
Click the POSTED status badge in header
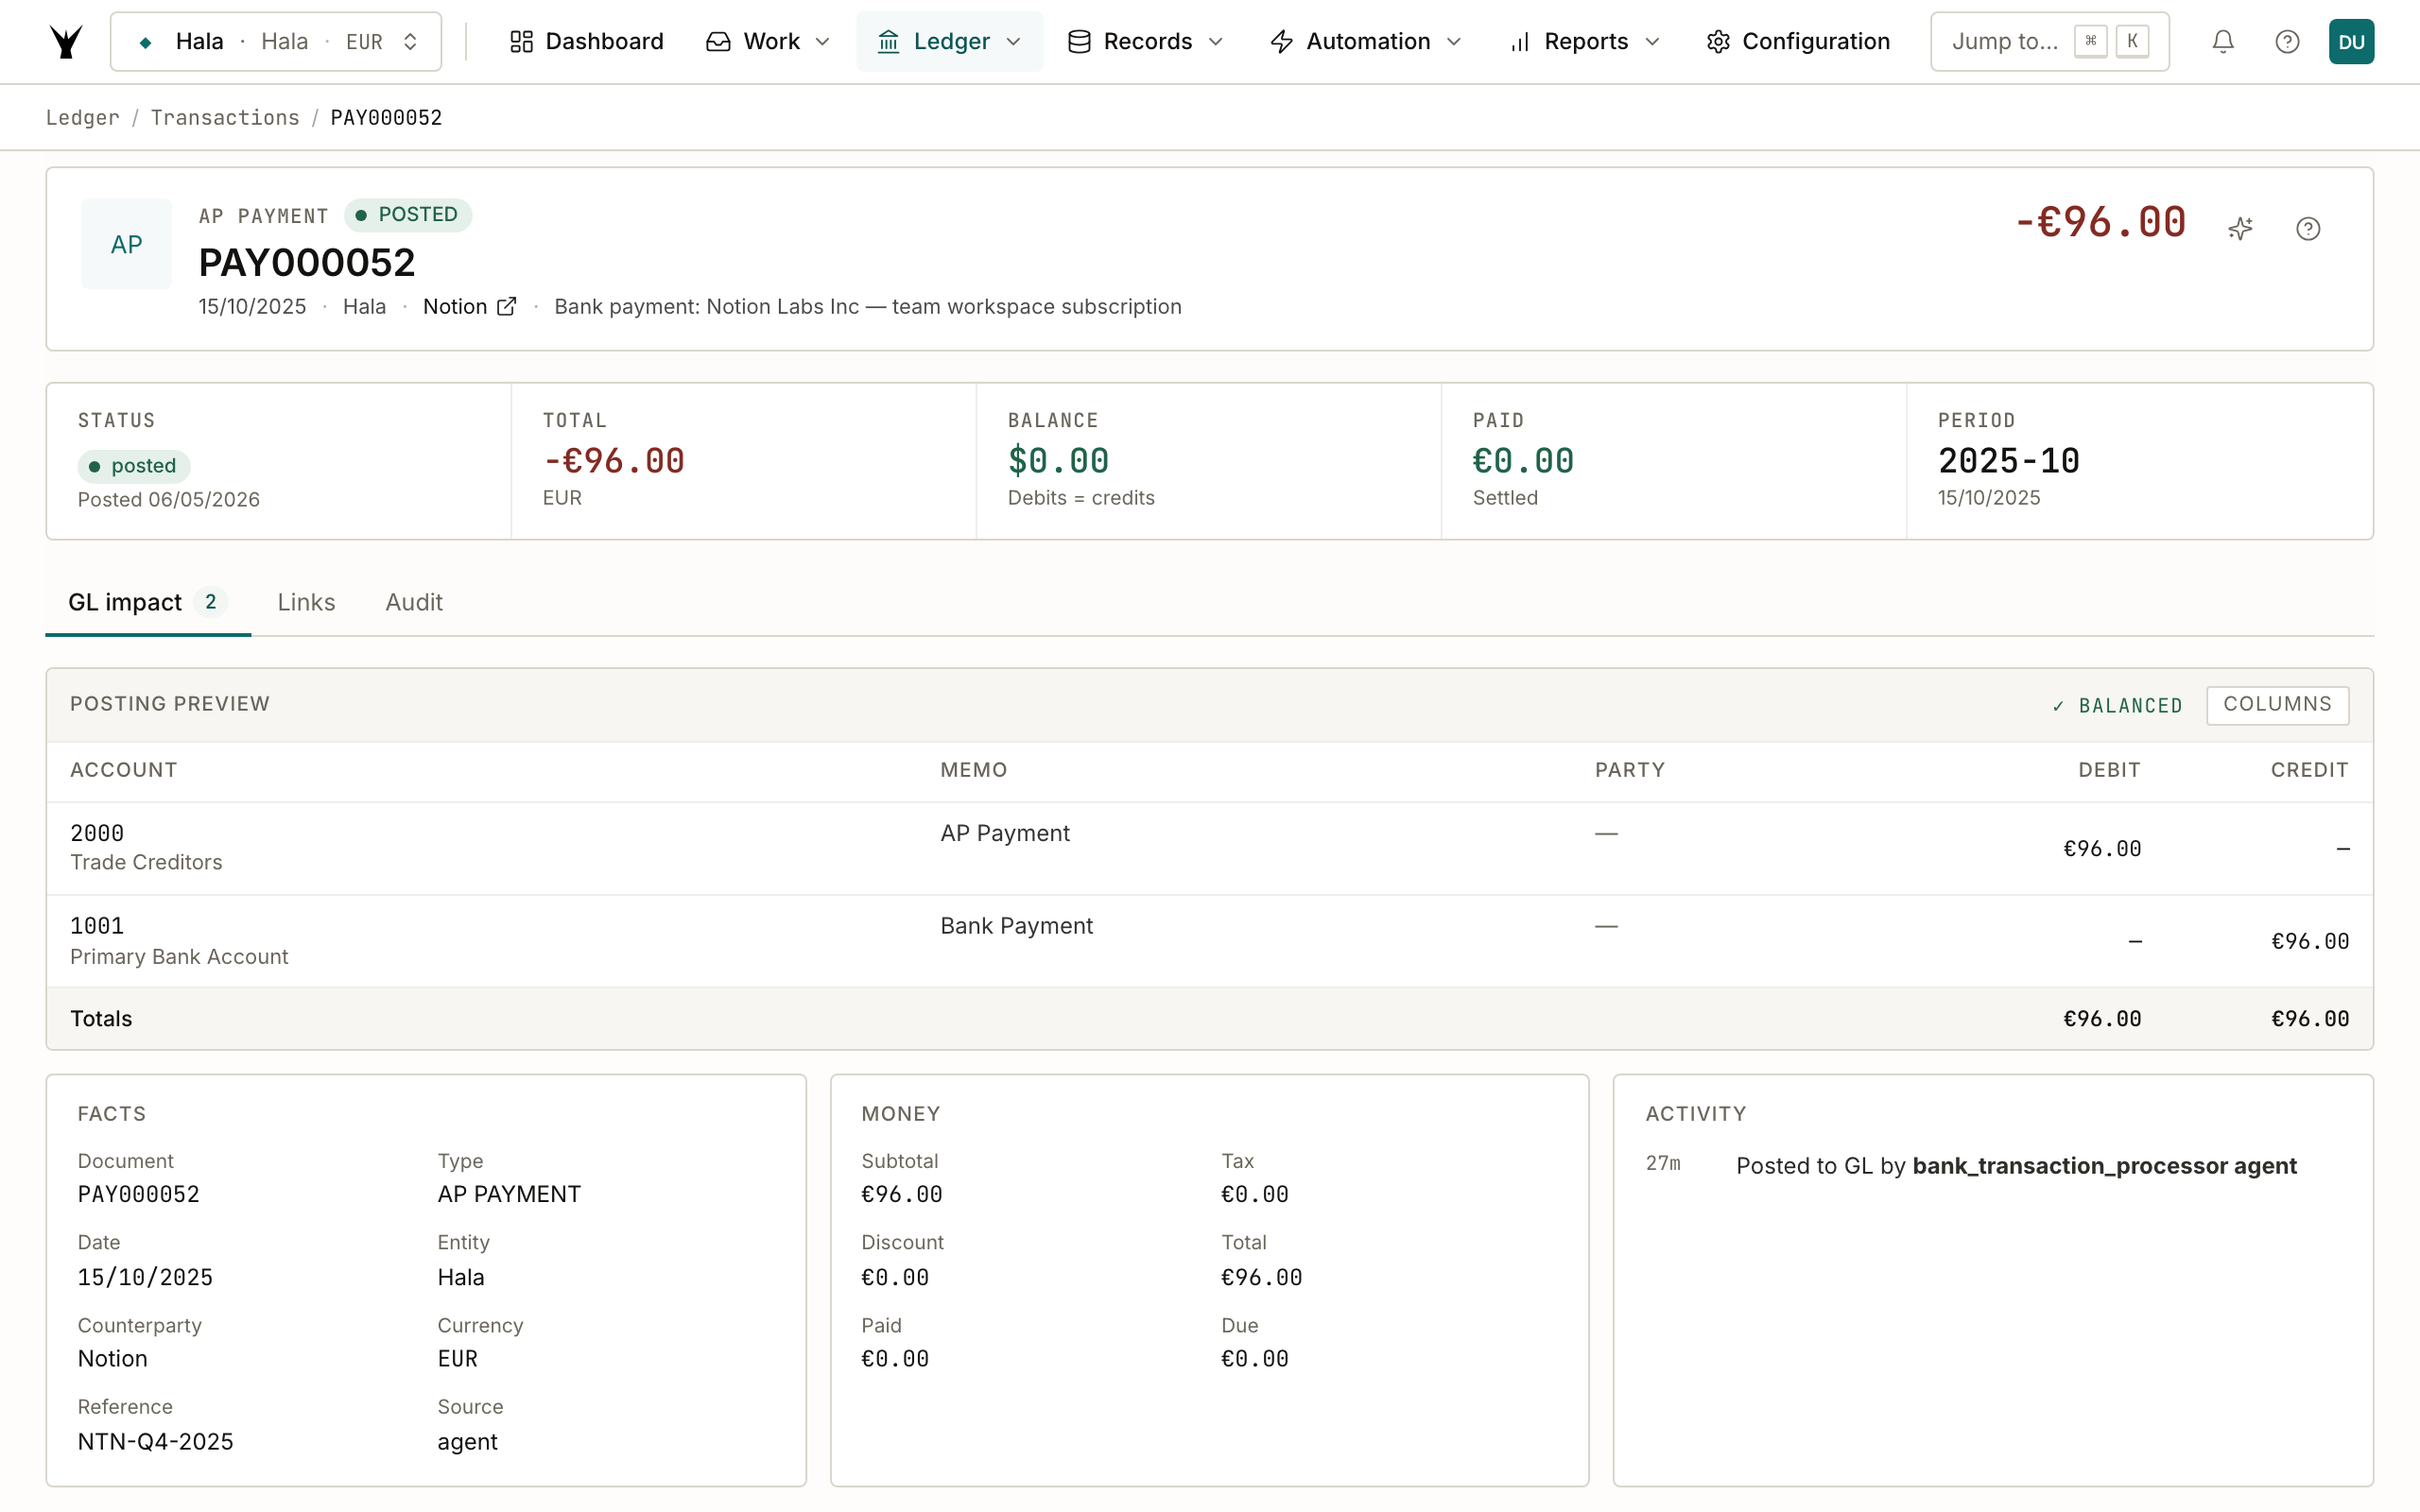click(408, 215)
